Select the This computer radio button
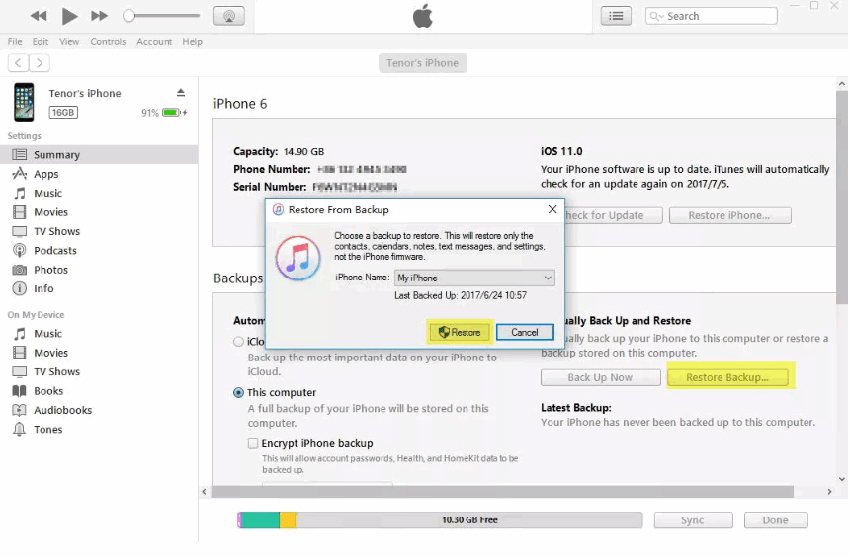The image size is (850, 557). [239, 392]
